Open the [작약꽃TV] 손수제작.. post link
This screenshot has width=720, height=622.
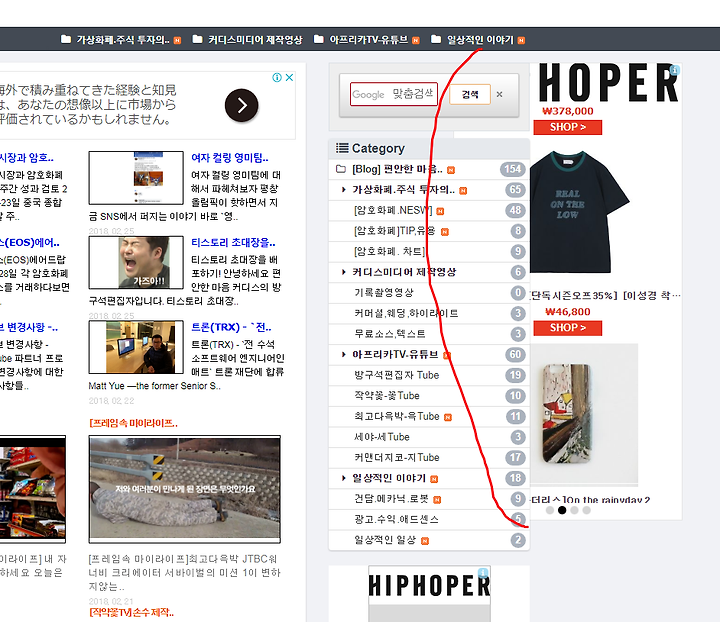pyautogui.click(x=132, y=612)
